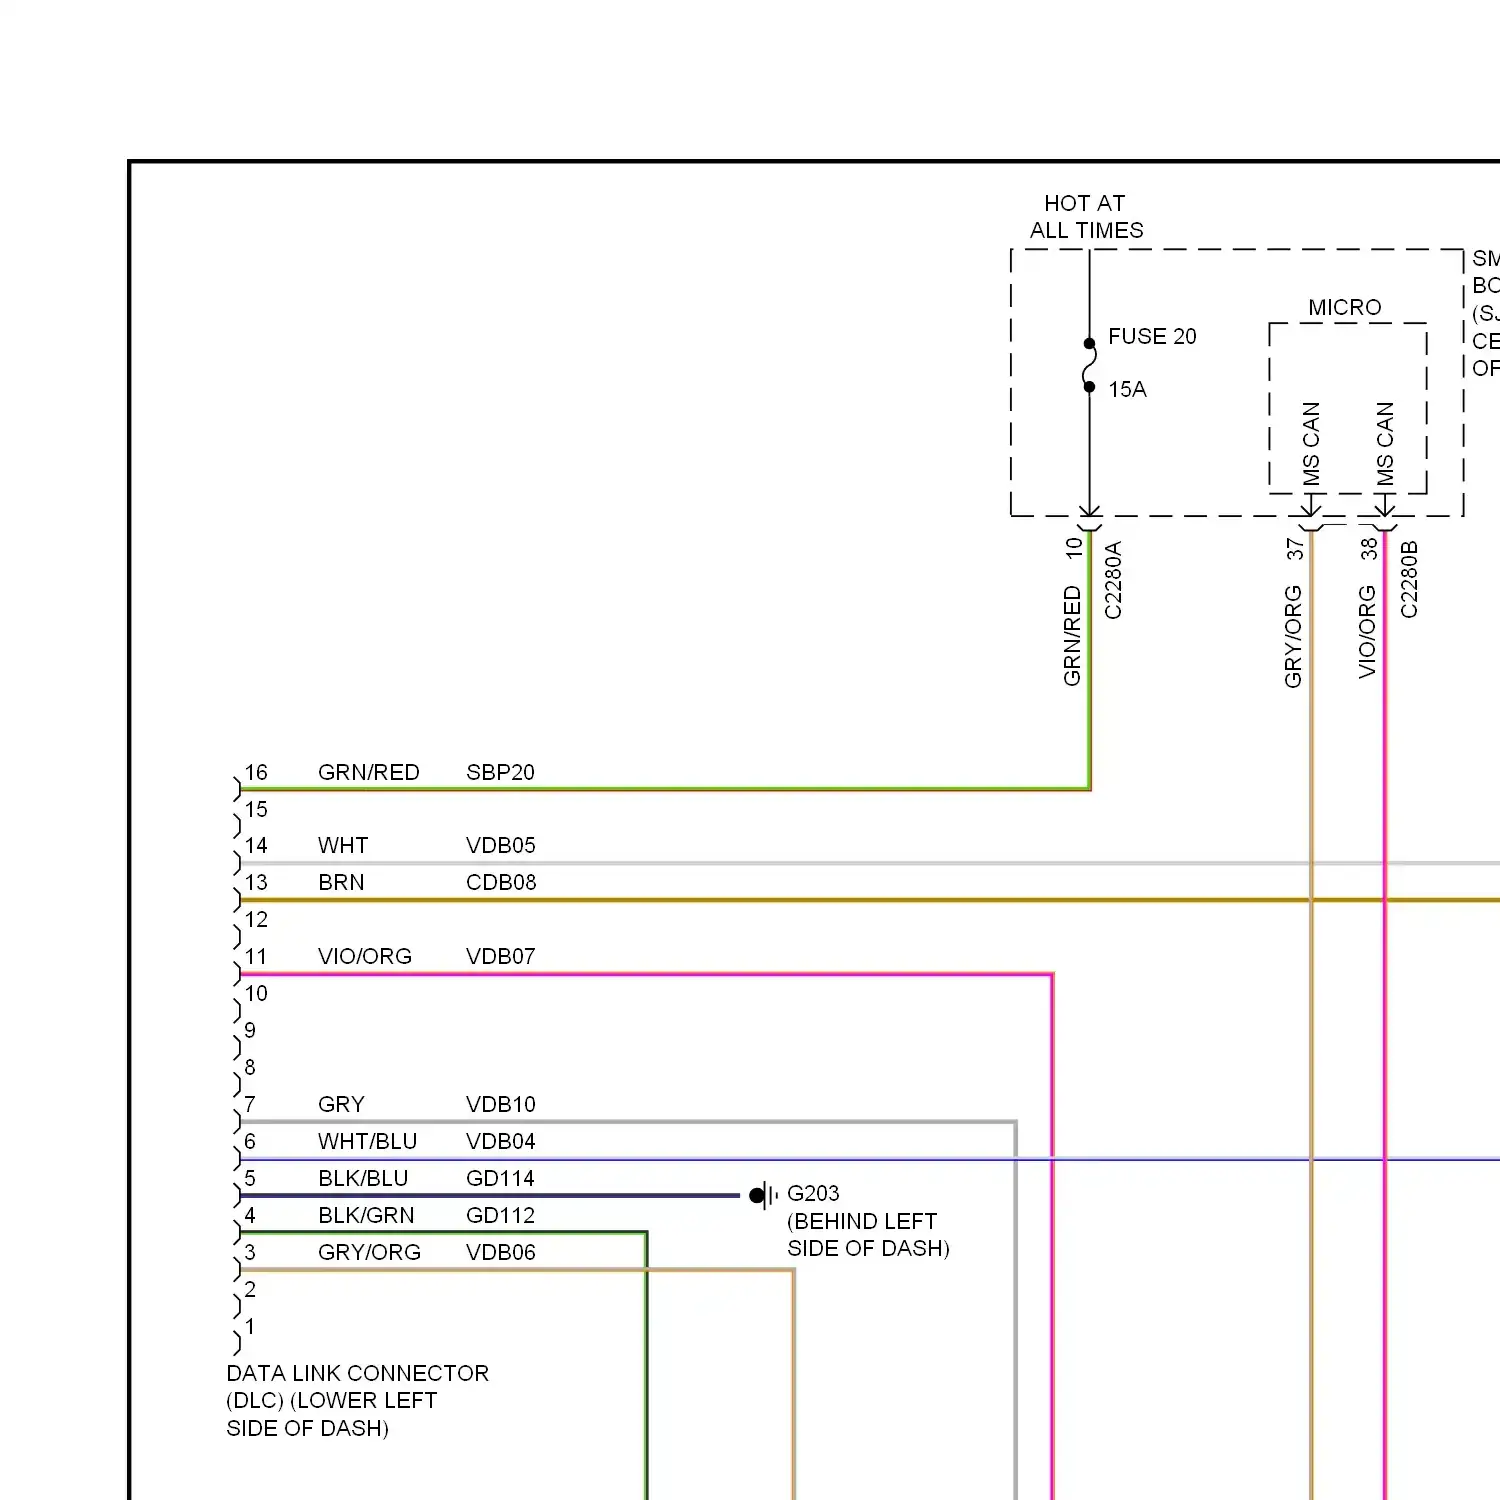Screen dimensions: 1500x1500
Task: Select pin 11 VIO/ORG color label
Action: point(365,956)
